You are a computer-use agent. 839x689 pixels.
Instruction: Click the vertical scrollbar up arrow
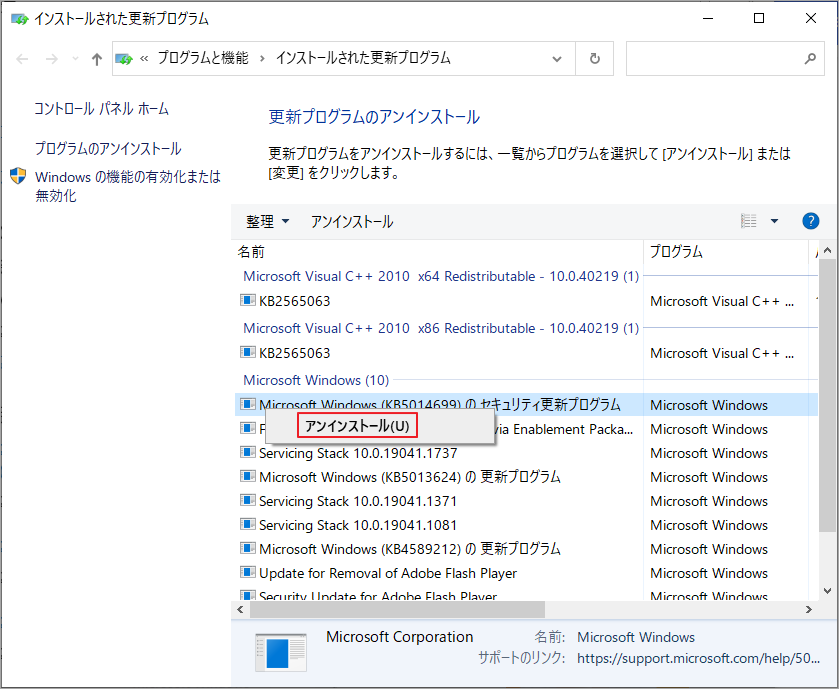point(827,250)
